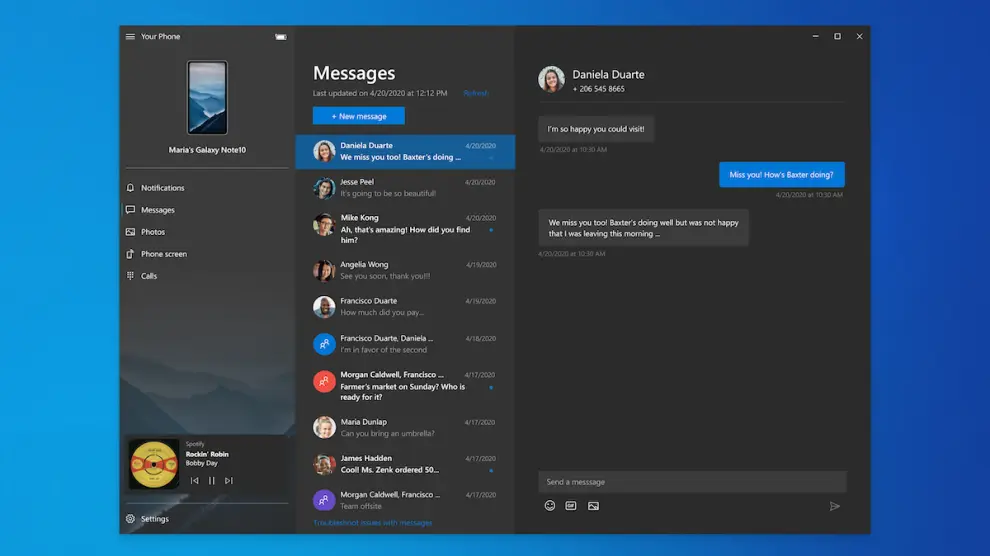Open Troubleshoot issues with messages link
Image resolution: width=990 pixels, height=556 pixels.
(373, 523)
